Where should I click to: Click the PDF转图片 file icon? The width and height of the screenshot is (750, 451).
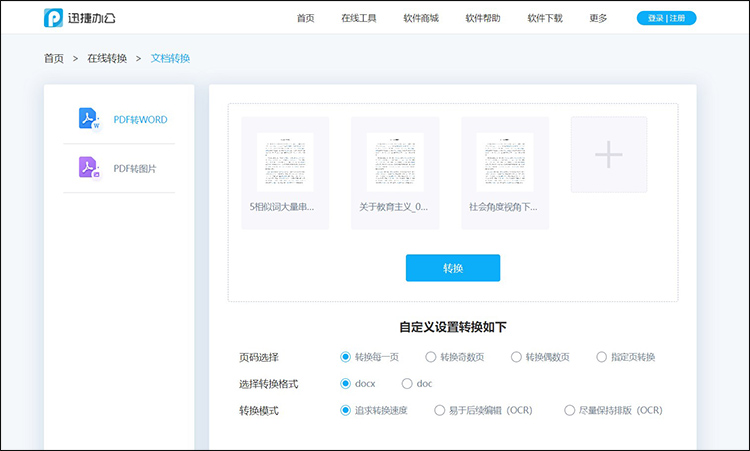(x=90, y=168)
